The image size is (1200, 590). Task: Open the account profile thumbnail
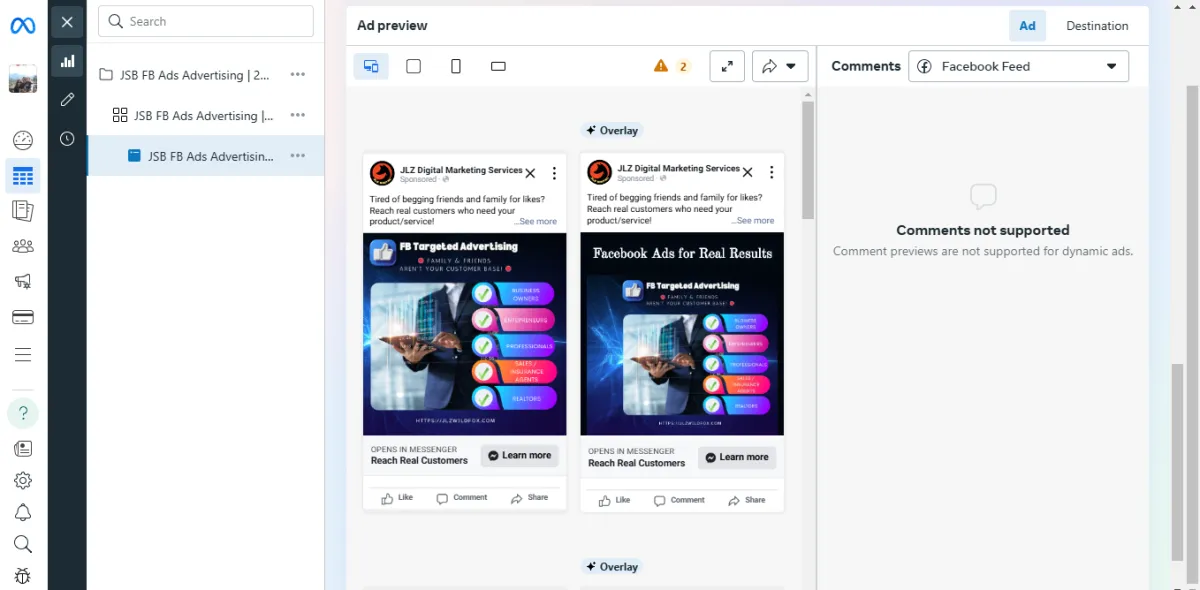(x=23, y=79)
